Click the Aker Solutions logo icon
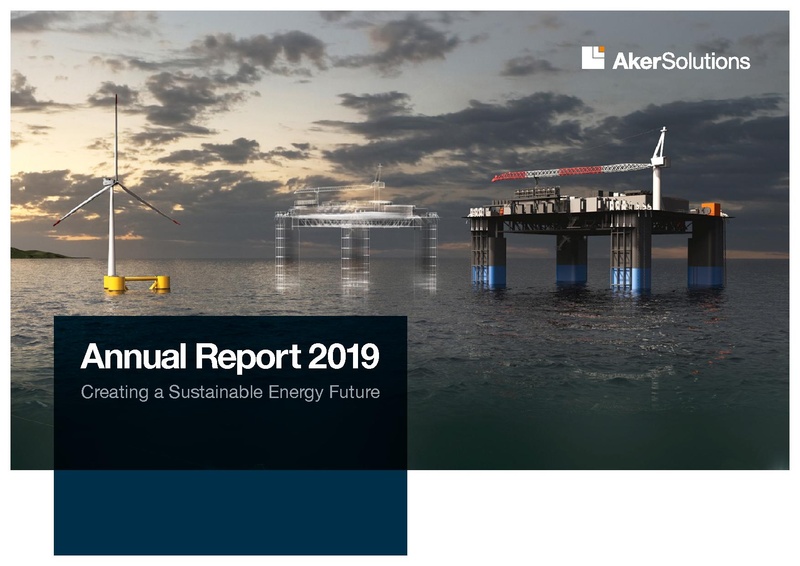The image size is (800, 566). click(593, 58)
